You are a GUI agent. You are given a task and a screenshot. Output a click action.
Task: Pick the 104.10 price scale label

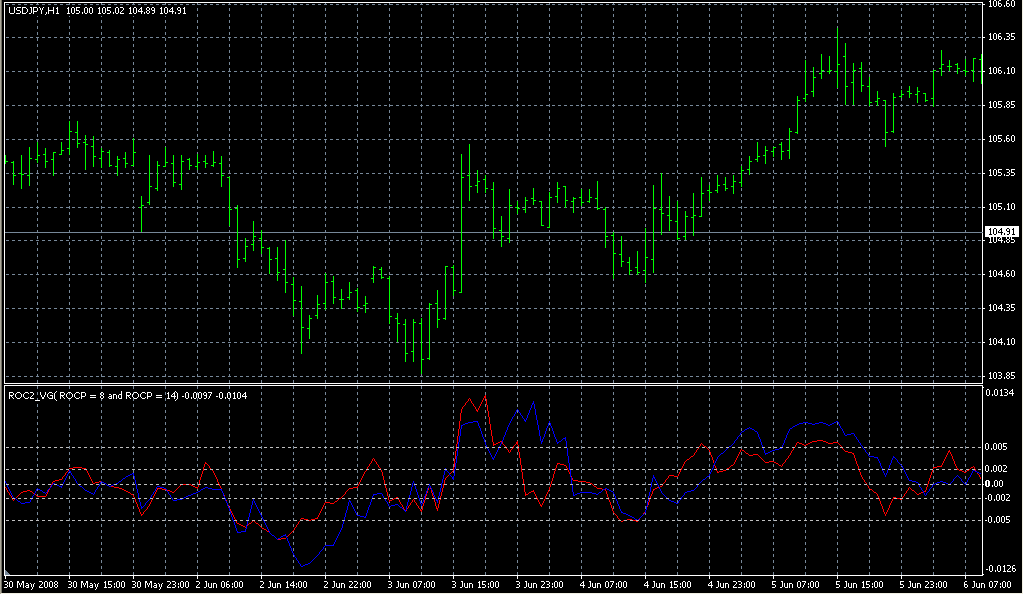click(1001, 343)
